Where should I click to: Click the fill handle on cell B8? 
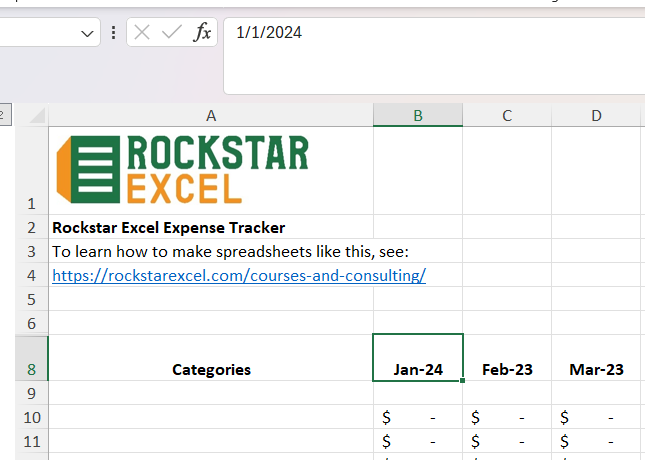click(463, 380)
